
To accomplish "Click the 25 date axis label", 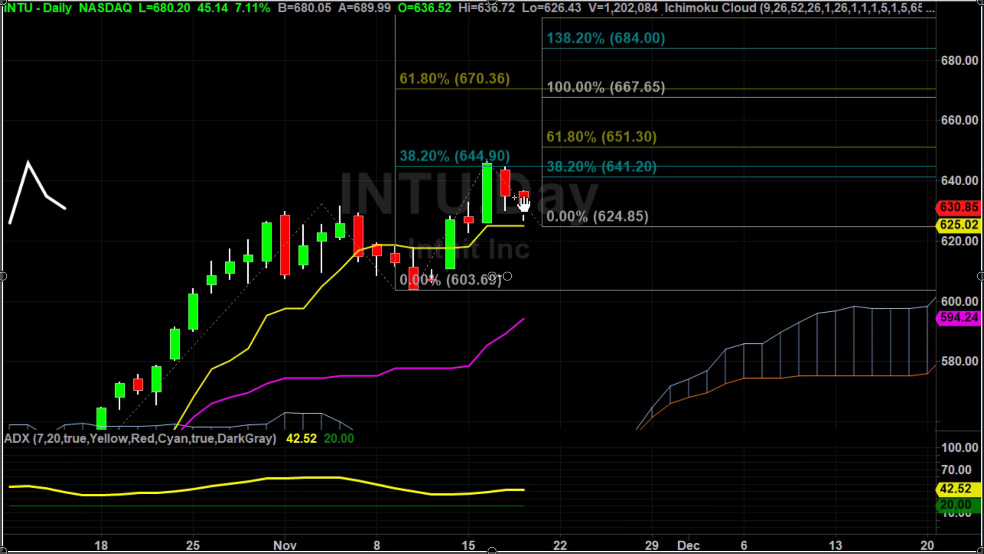I will tap(193, 545).
